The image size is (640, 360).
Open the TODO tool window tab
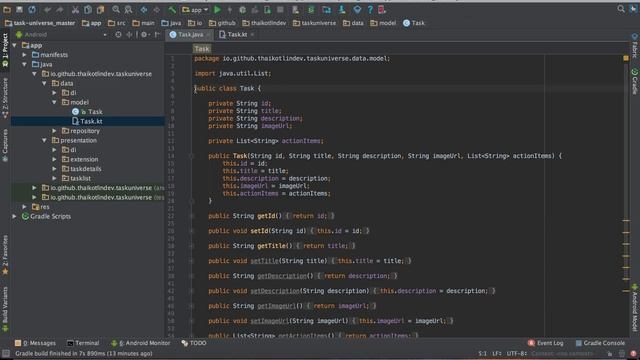[x=194, y=343]
